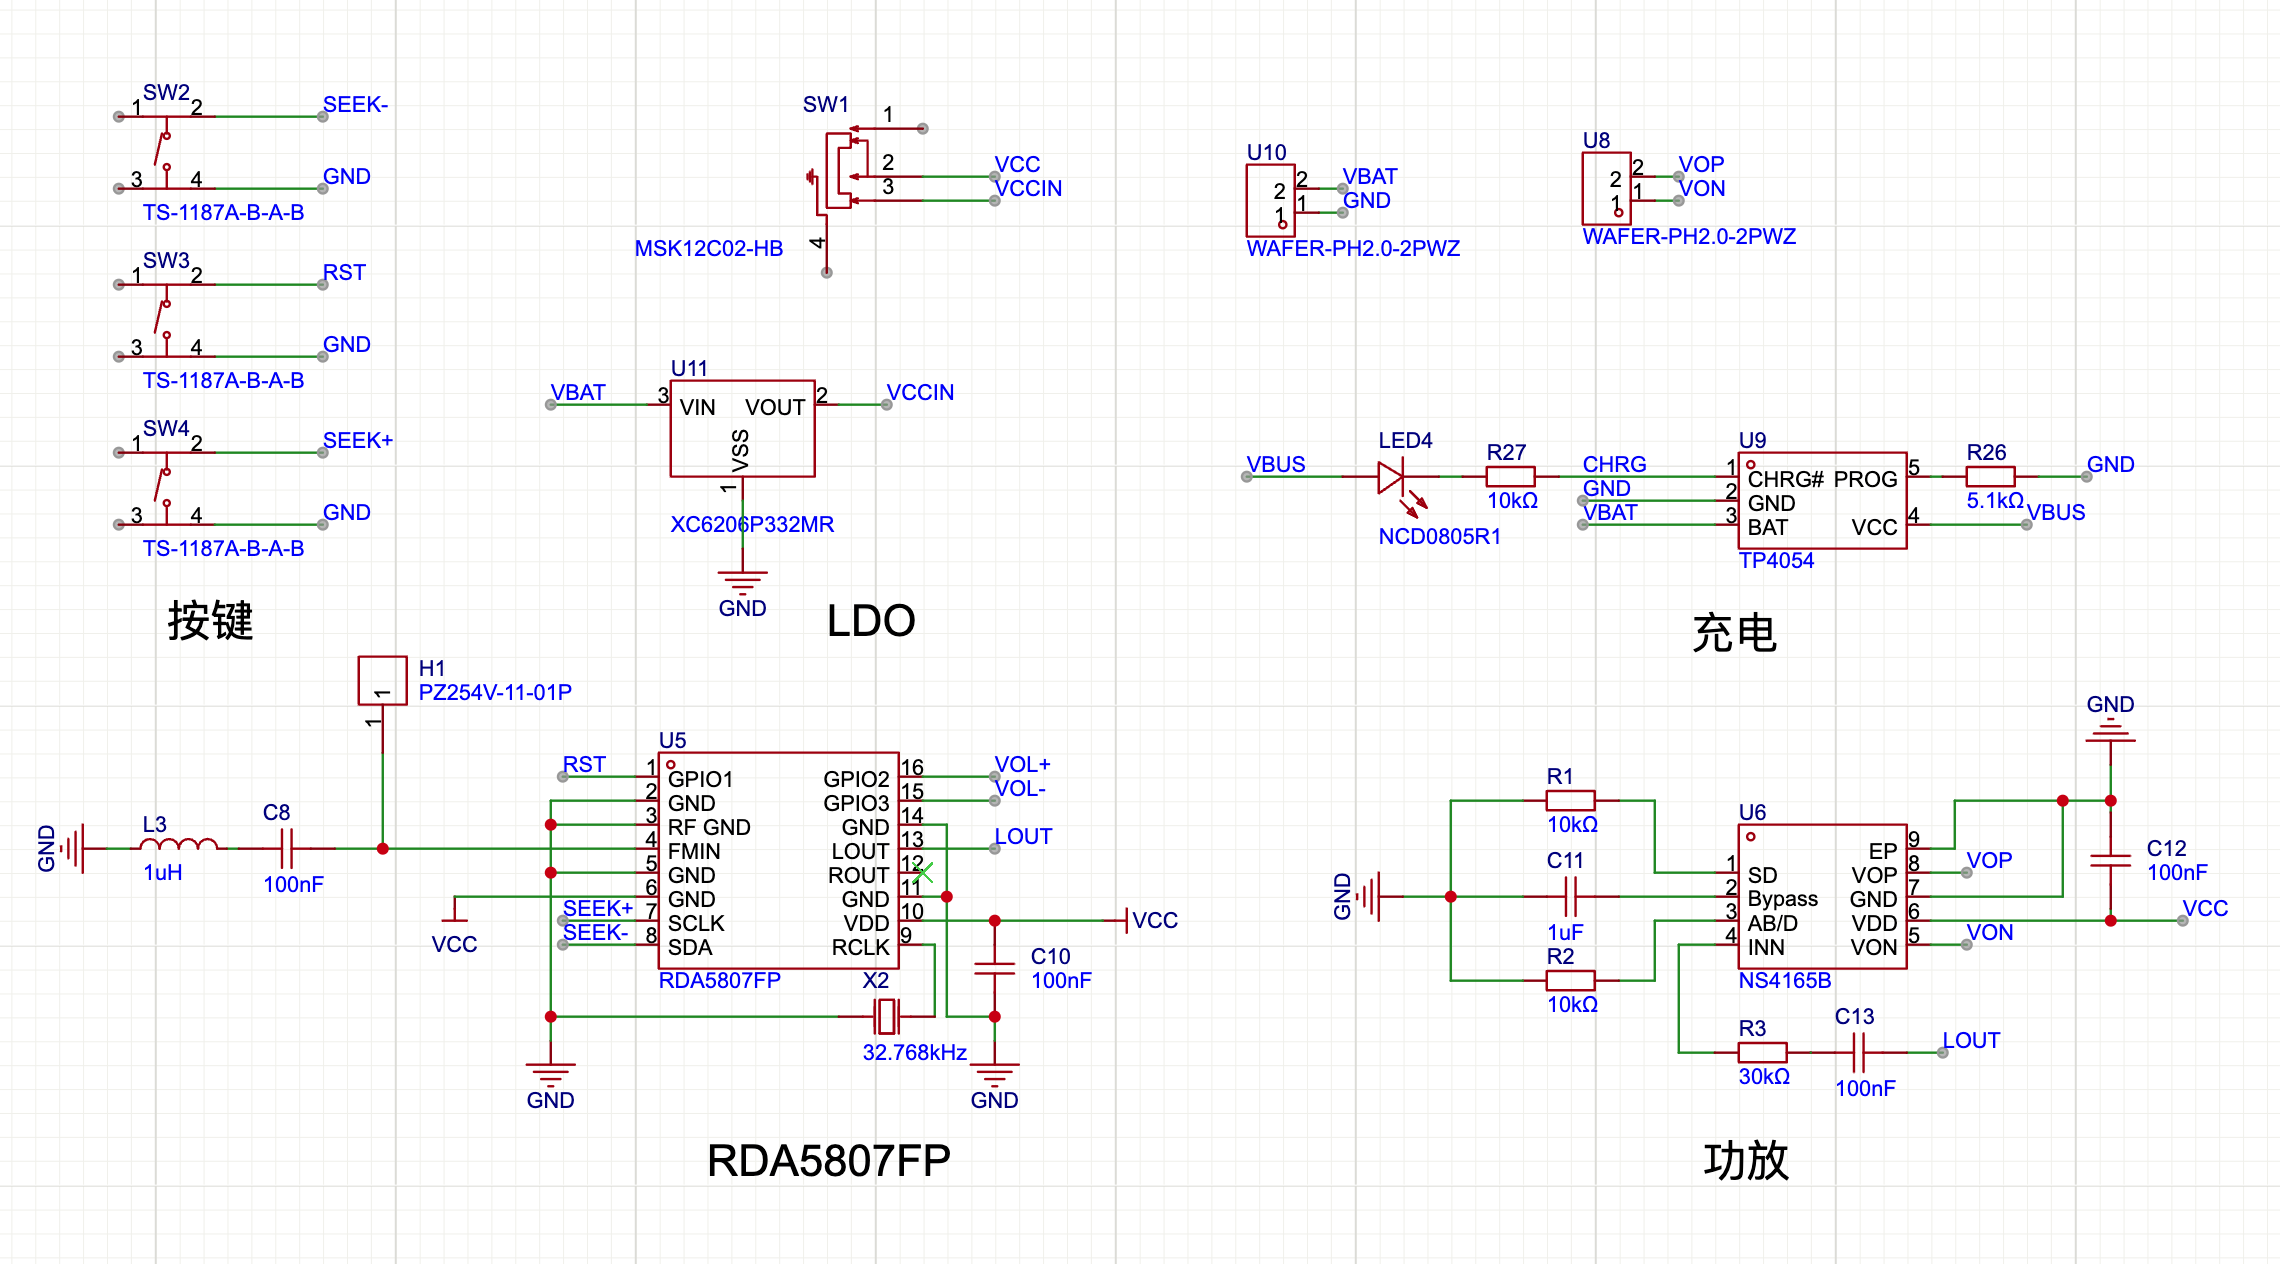Select the VCCIN label at U11 output
2280x1264 pixels.
coord(920,392)
